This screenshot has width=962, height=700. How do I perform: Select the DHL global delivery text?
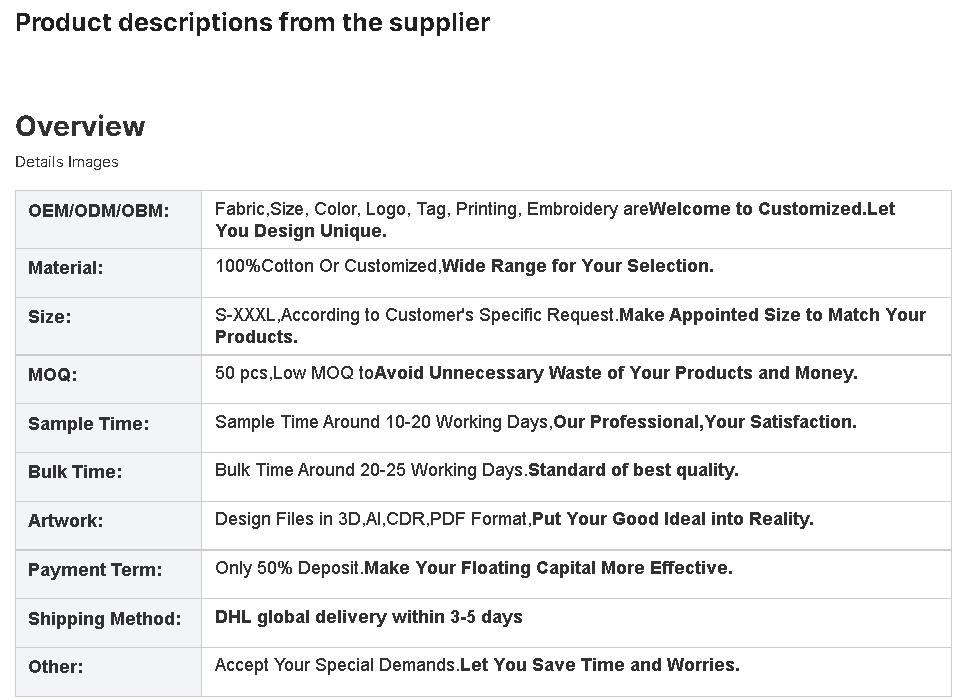coord(369,617)
